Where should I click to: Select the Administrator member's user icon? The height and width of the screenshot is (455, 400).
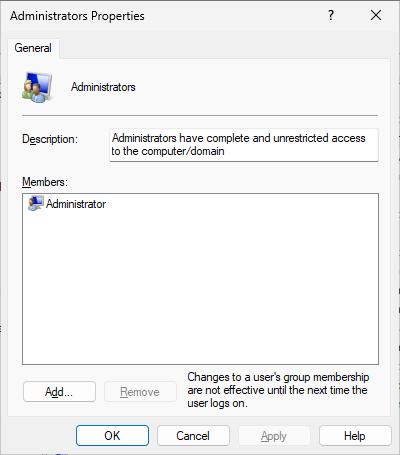pos(35,203)
